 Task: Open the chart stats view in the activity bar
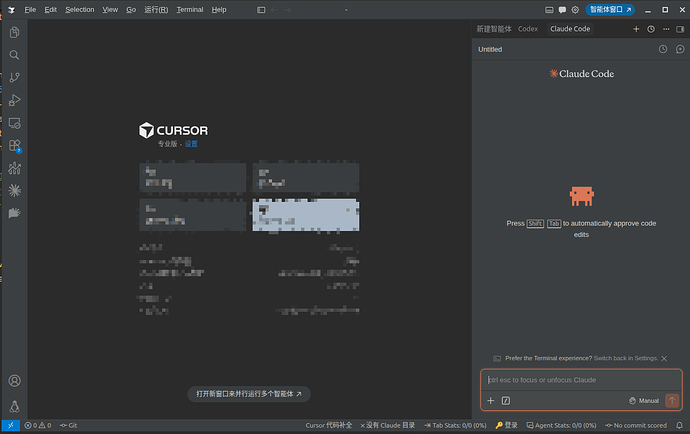tap(15, 168)
